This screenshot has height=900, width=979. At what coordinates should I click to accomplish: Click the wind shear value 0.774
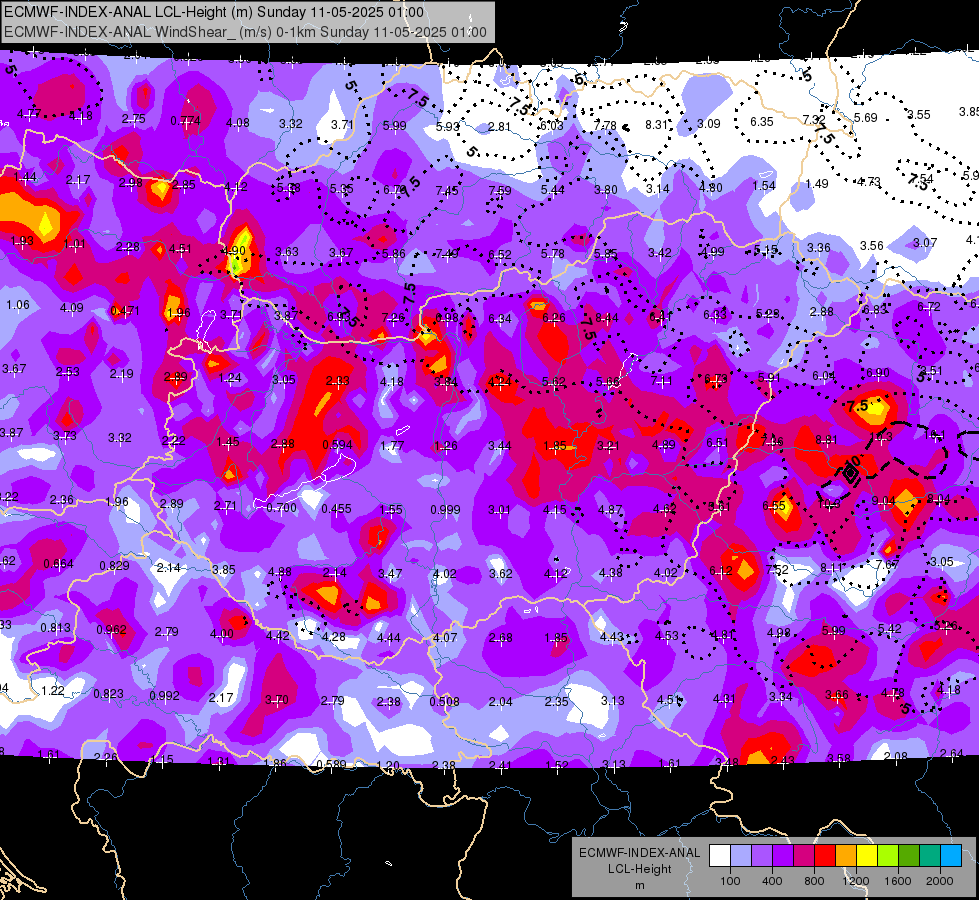[185, 121]
